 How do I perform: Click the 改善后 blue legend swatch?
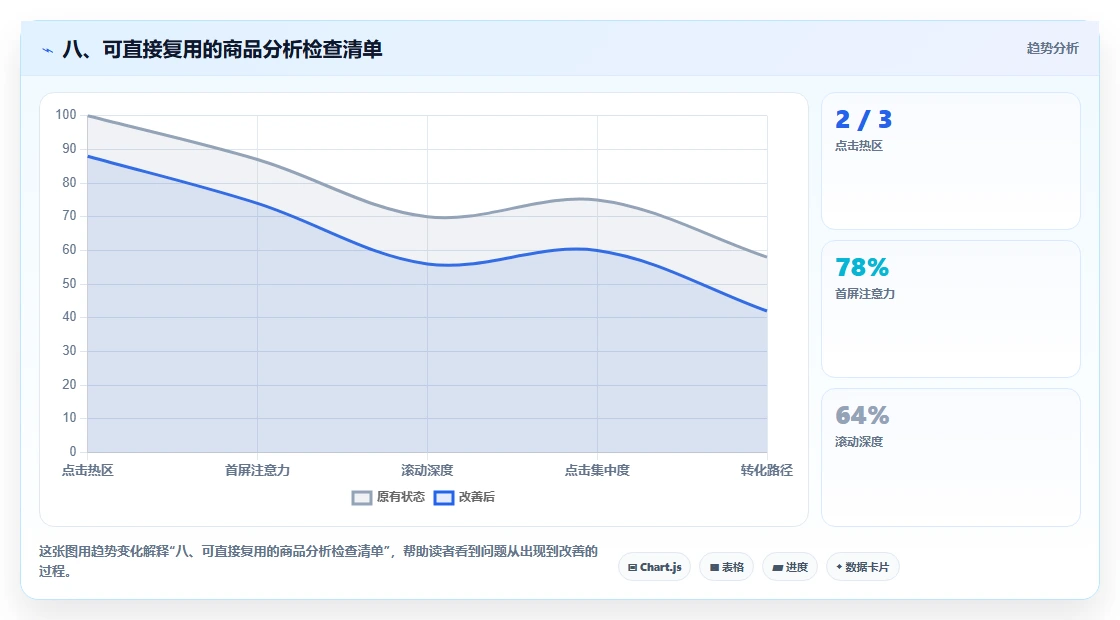click(444, 498)
